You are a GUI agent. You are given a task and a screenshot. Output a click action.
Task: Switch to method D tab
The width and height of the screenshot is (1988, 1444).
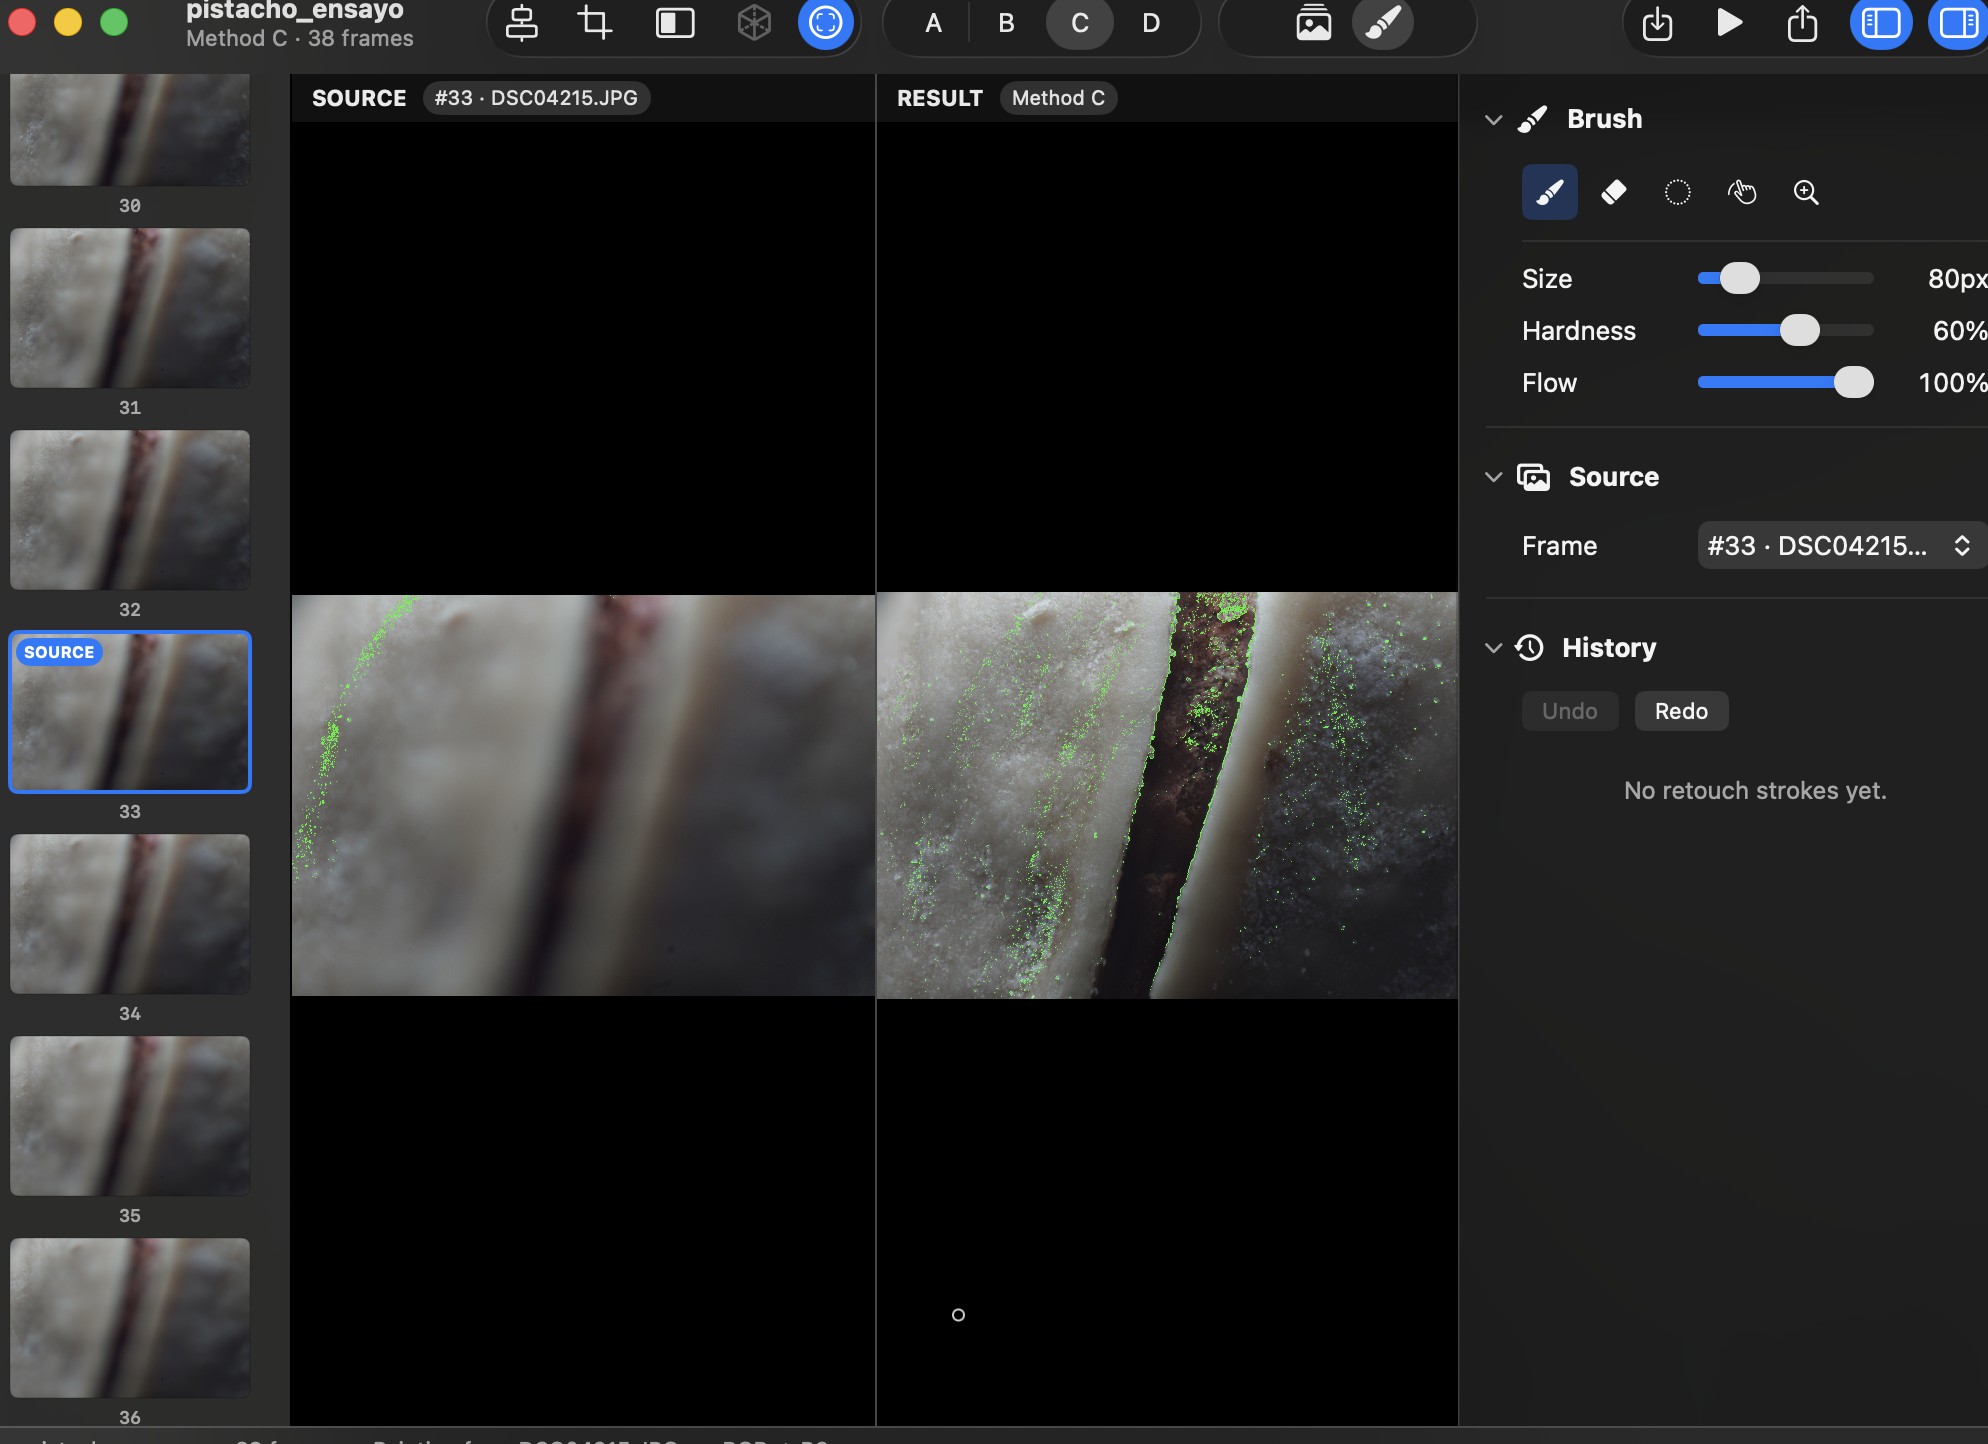[x=1151, y=23]
